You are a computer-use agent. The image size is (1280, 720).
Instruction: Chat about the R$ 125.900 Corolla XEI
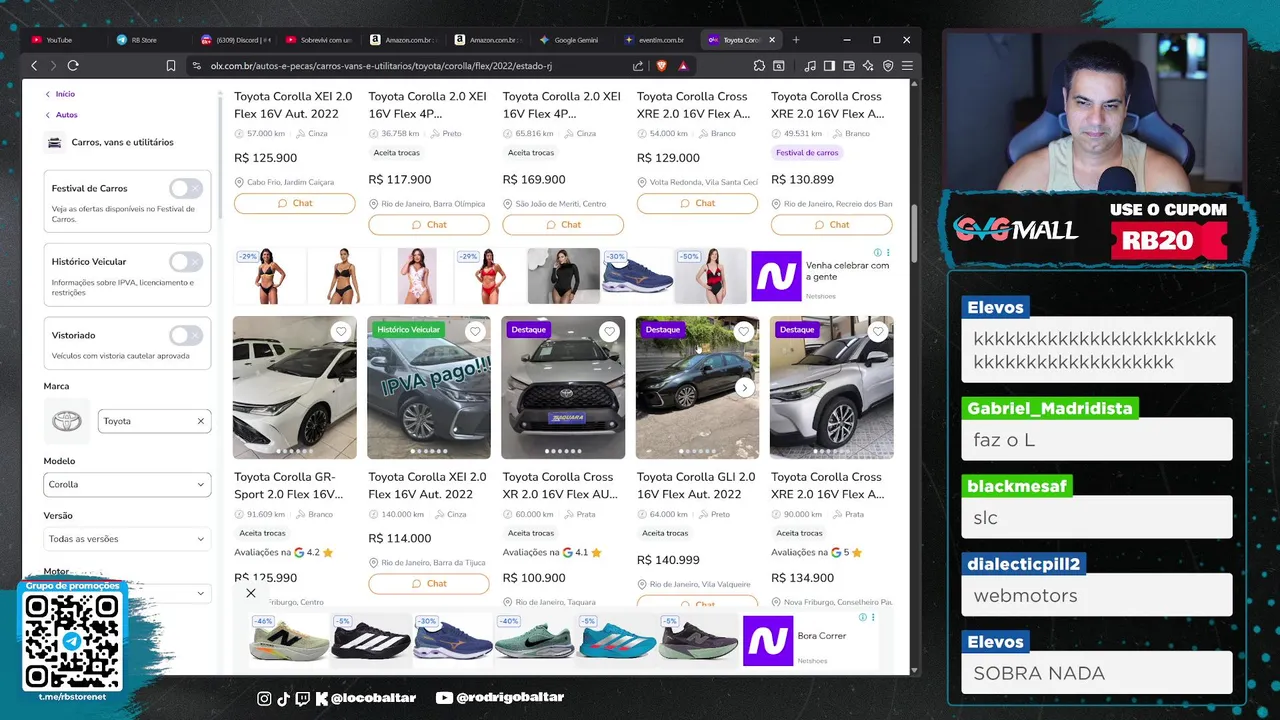tap(295, 203)
